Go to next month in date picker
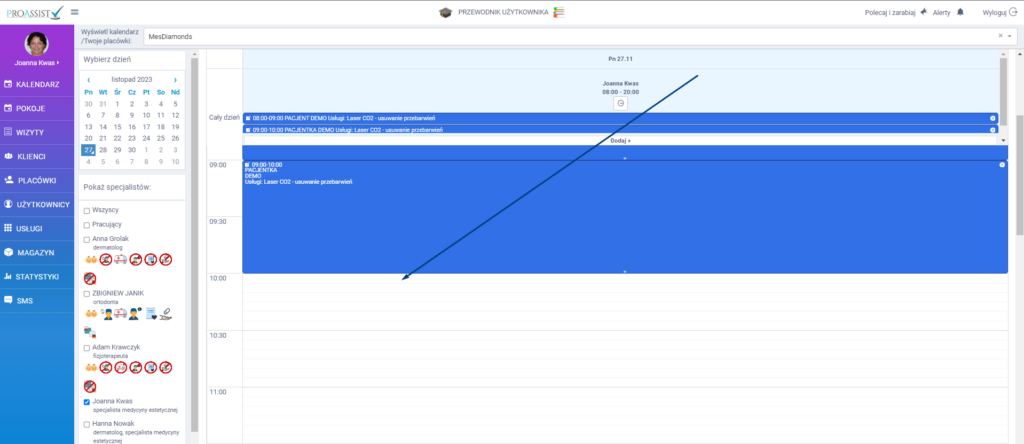1024x444 pixels. (176, 79)
